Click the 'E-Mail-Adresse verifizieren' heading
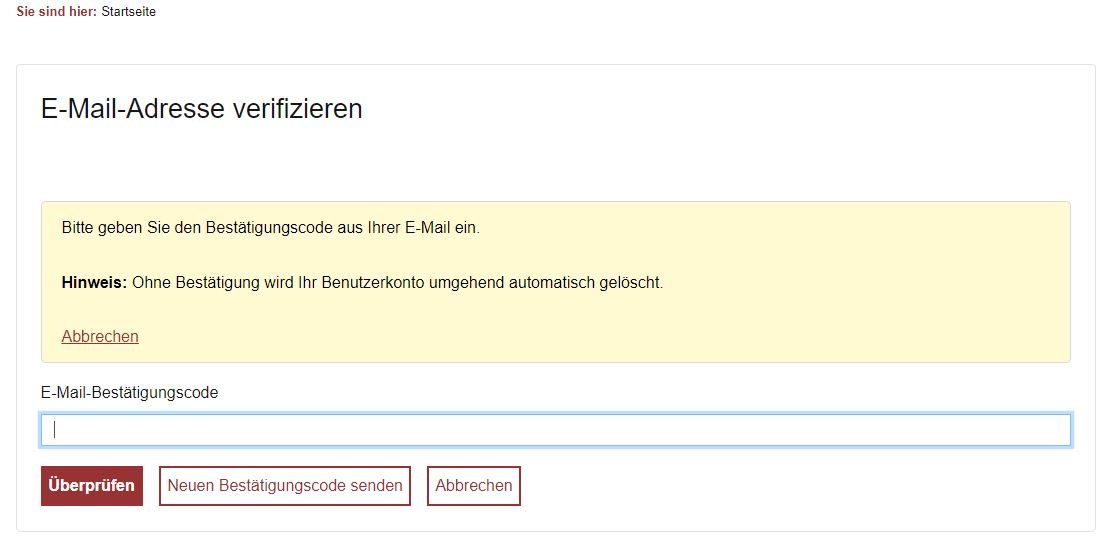The width and height of the screenshot is (1105, 555). (x=202, y=108)
